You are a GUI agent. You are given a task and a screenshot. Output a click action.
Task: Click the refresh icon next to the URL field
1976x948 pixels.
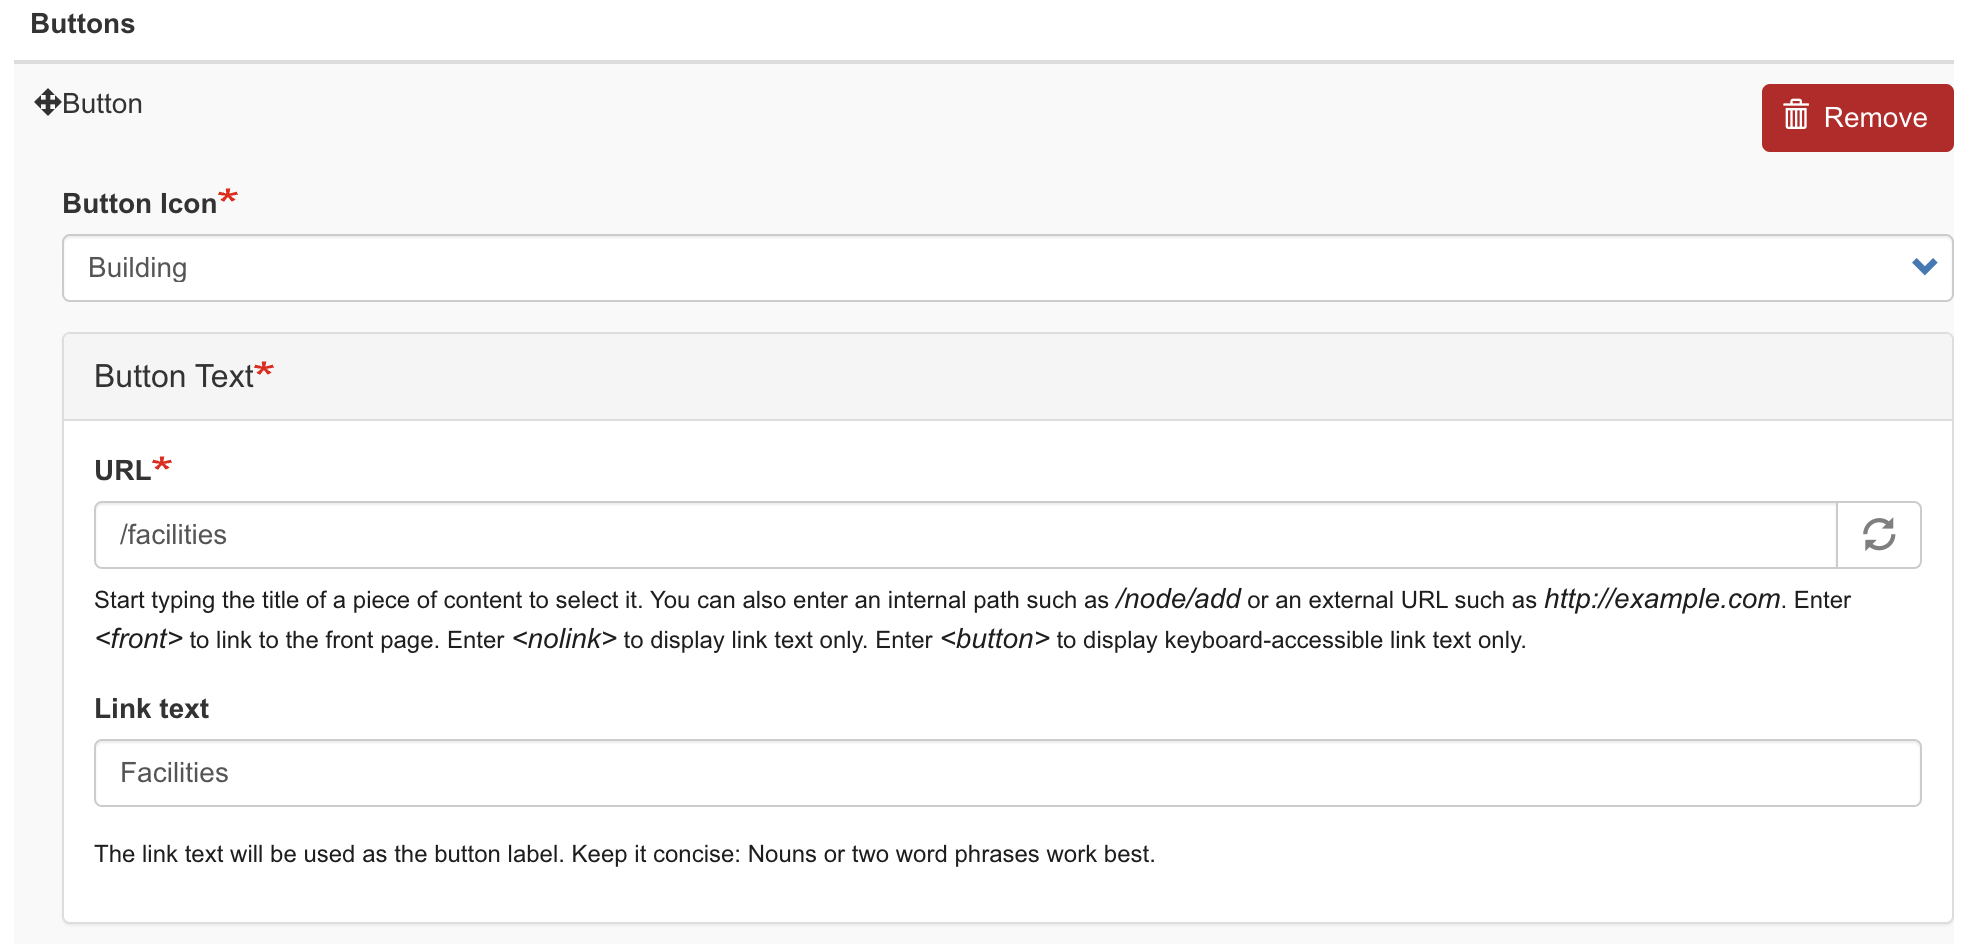click(x=1879, y=534)
